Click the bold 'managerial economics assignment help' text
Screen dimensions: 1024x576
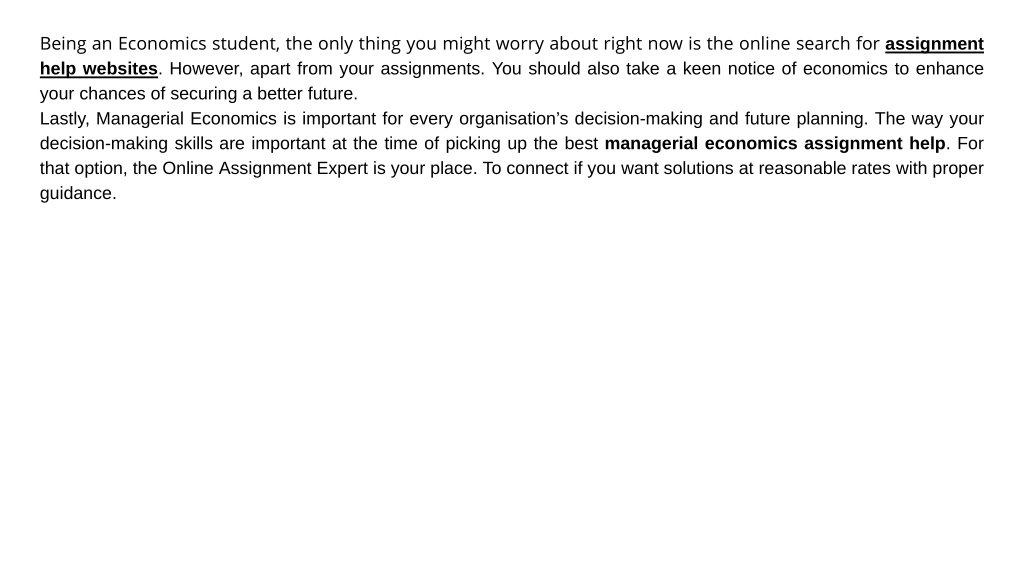(x=775, y=144)
